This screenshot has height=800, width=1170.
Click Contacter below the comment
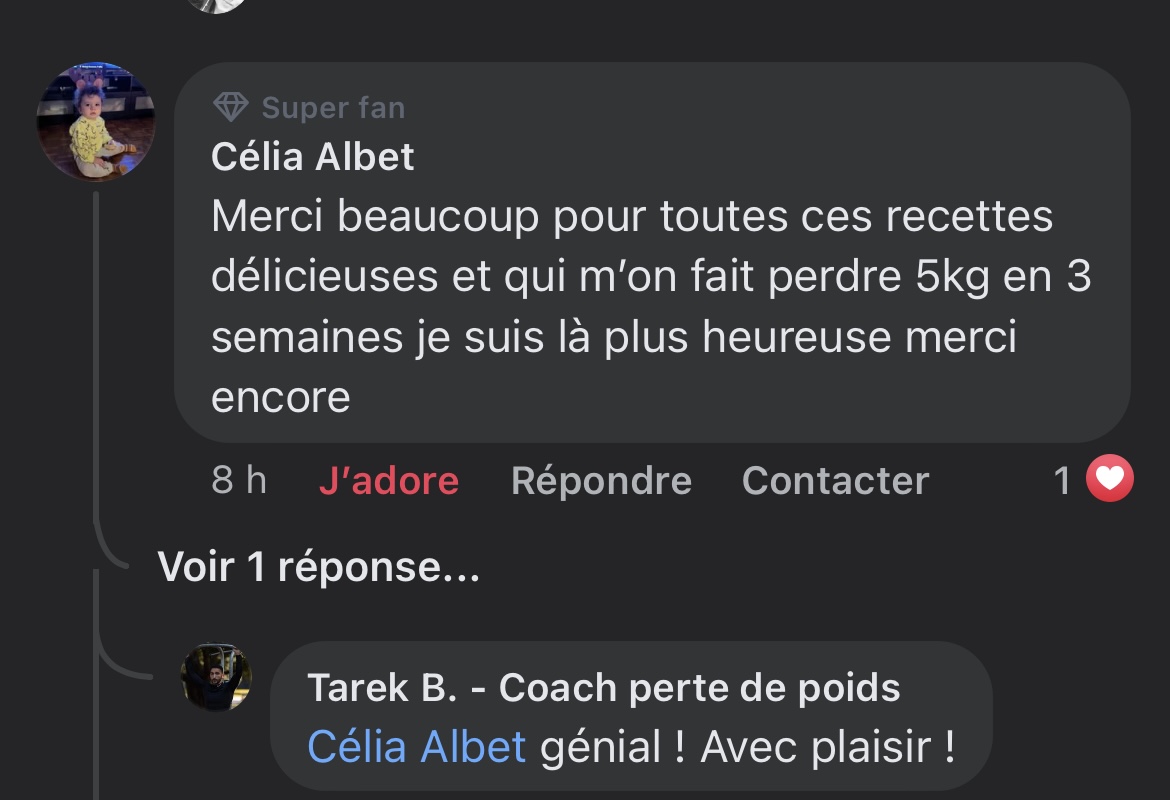tap(835, 481)
